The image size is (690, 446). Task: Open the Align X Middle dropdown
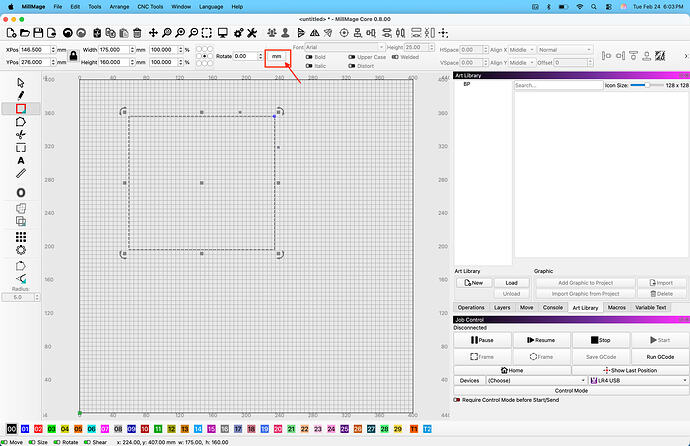point(522,50)
